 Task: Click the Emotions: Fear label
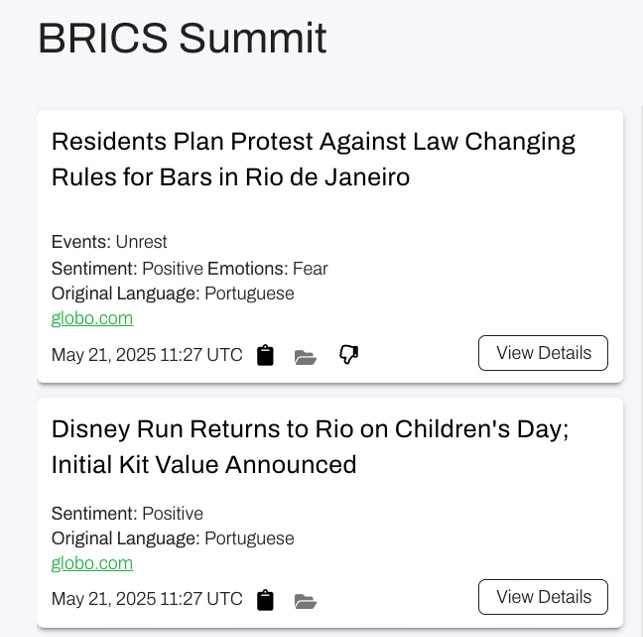pos(268,268)
